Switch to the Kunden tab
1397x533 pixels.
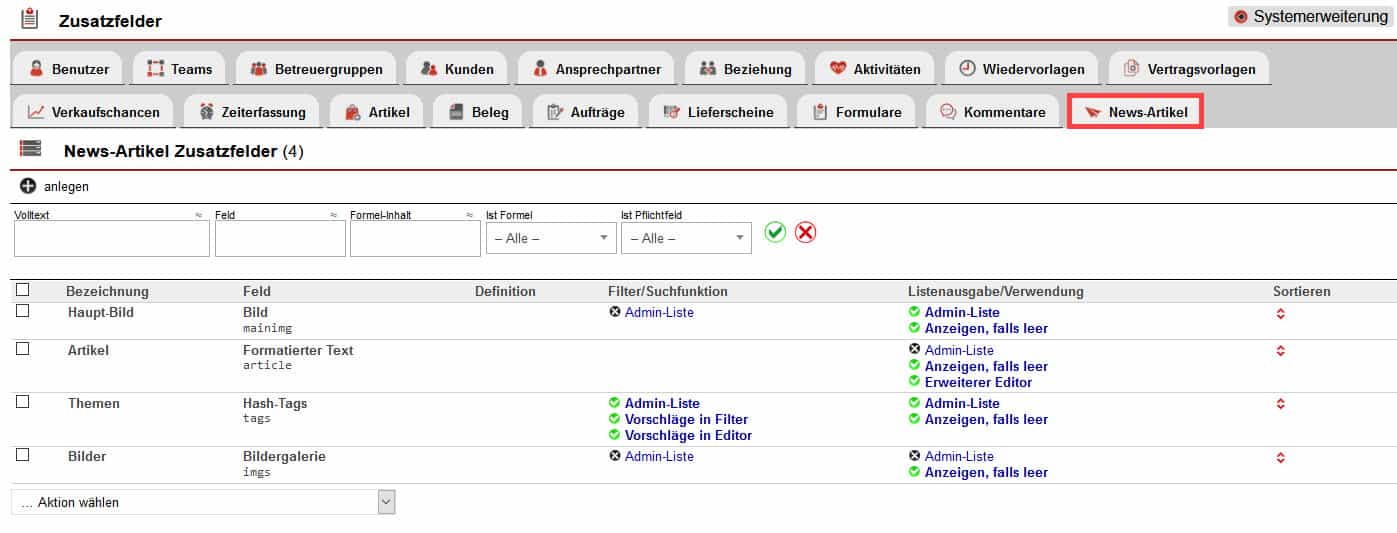click(x=457, y=69)
